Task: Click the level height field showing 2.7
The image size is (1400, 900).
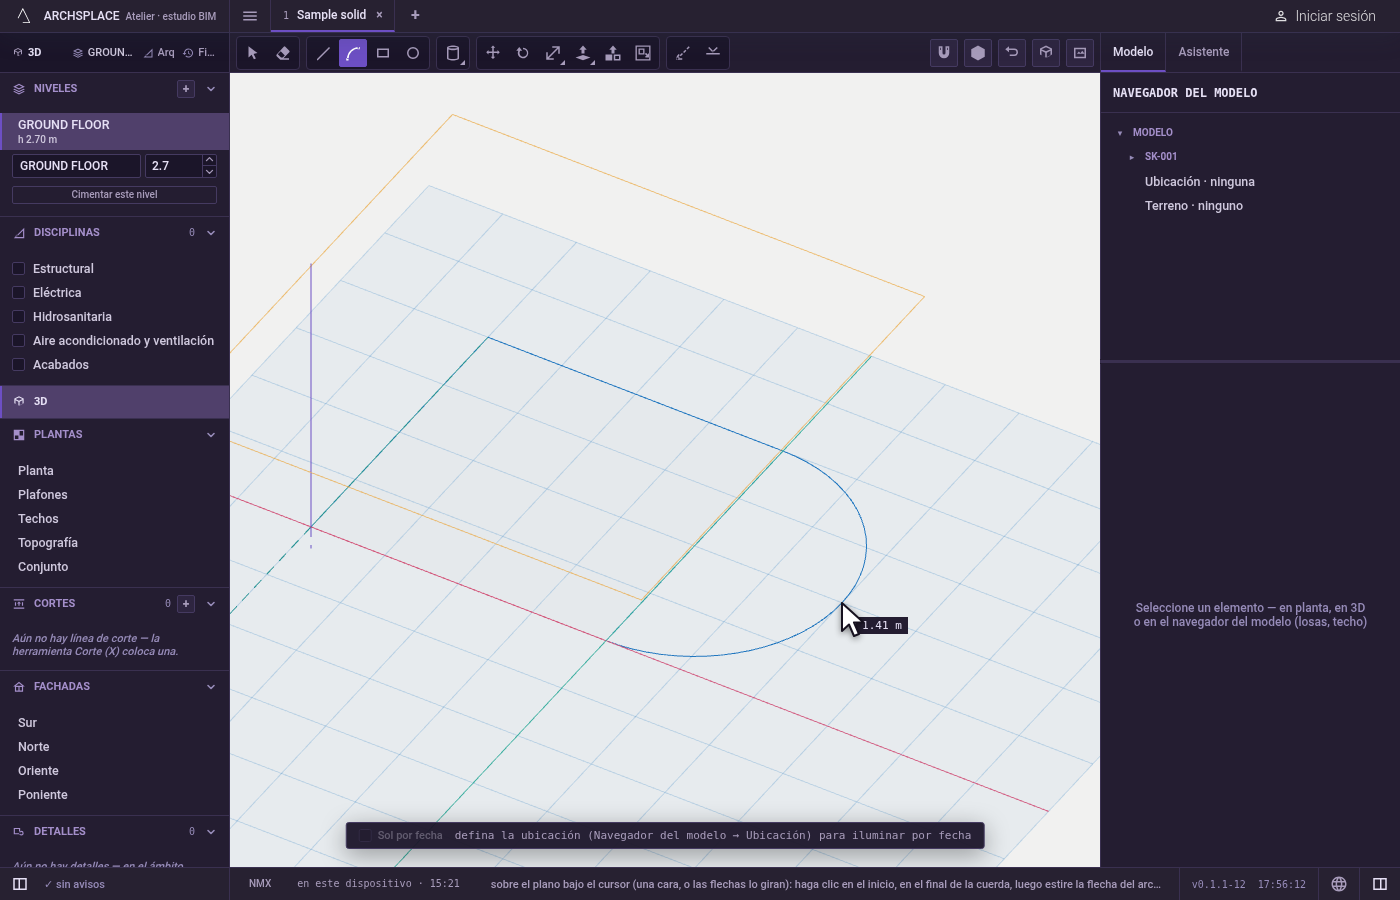Action: point(174,166)
